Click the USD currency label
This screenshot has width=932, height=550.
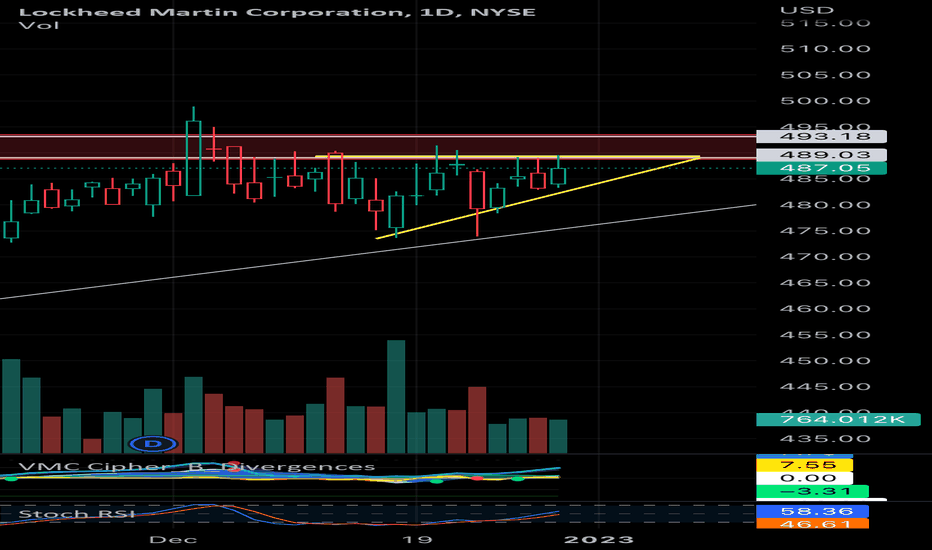(x=807, y=10)
